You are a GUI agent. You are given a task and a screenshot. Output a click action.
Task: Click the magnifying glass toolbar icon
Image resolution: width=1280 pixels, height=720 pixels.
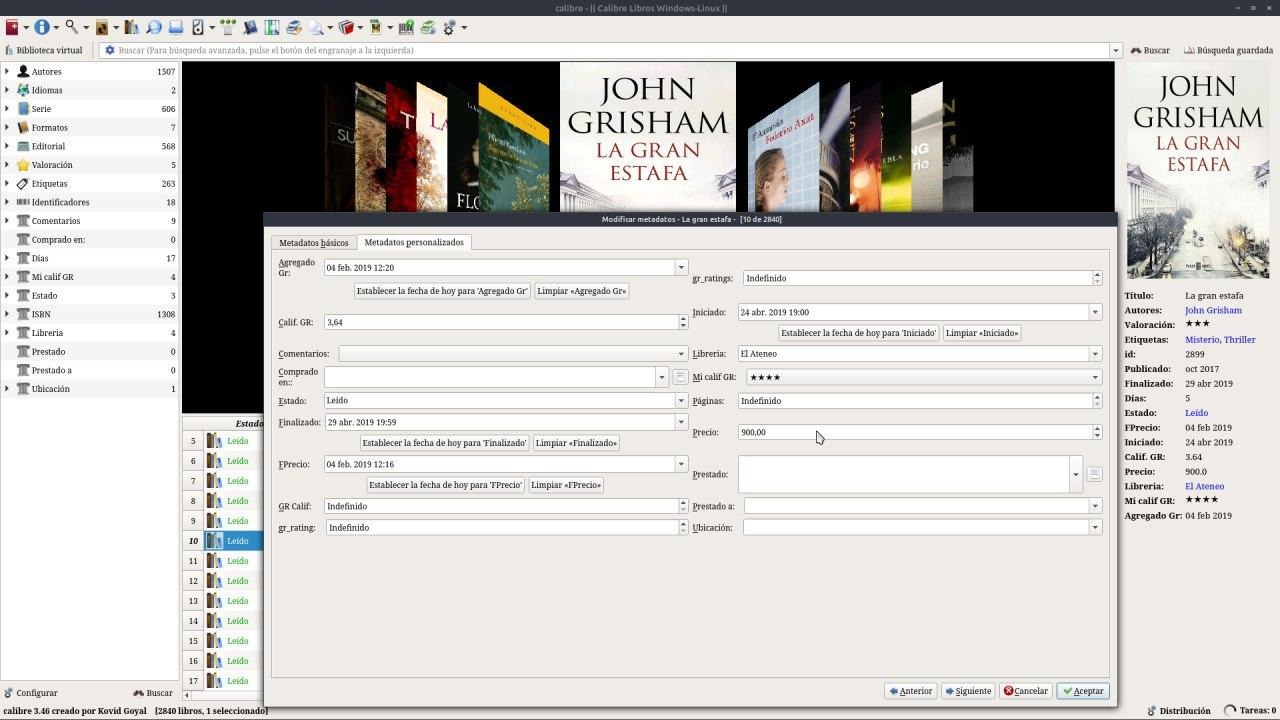point(72,27)
